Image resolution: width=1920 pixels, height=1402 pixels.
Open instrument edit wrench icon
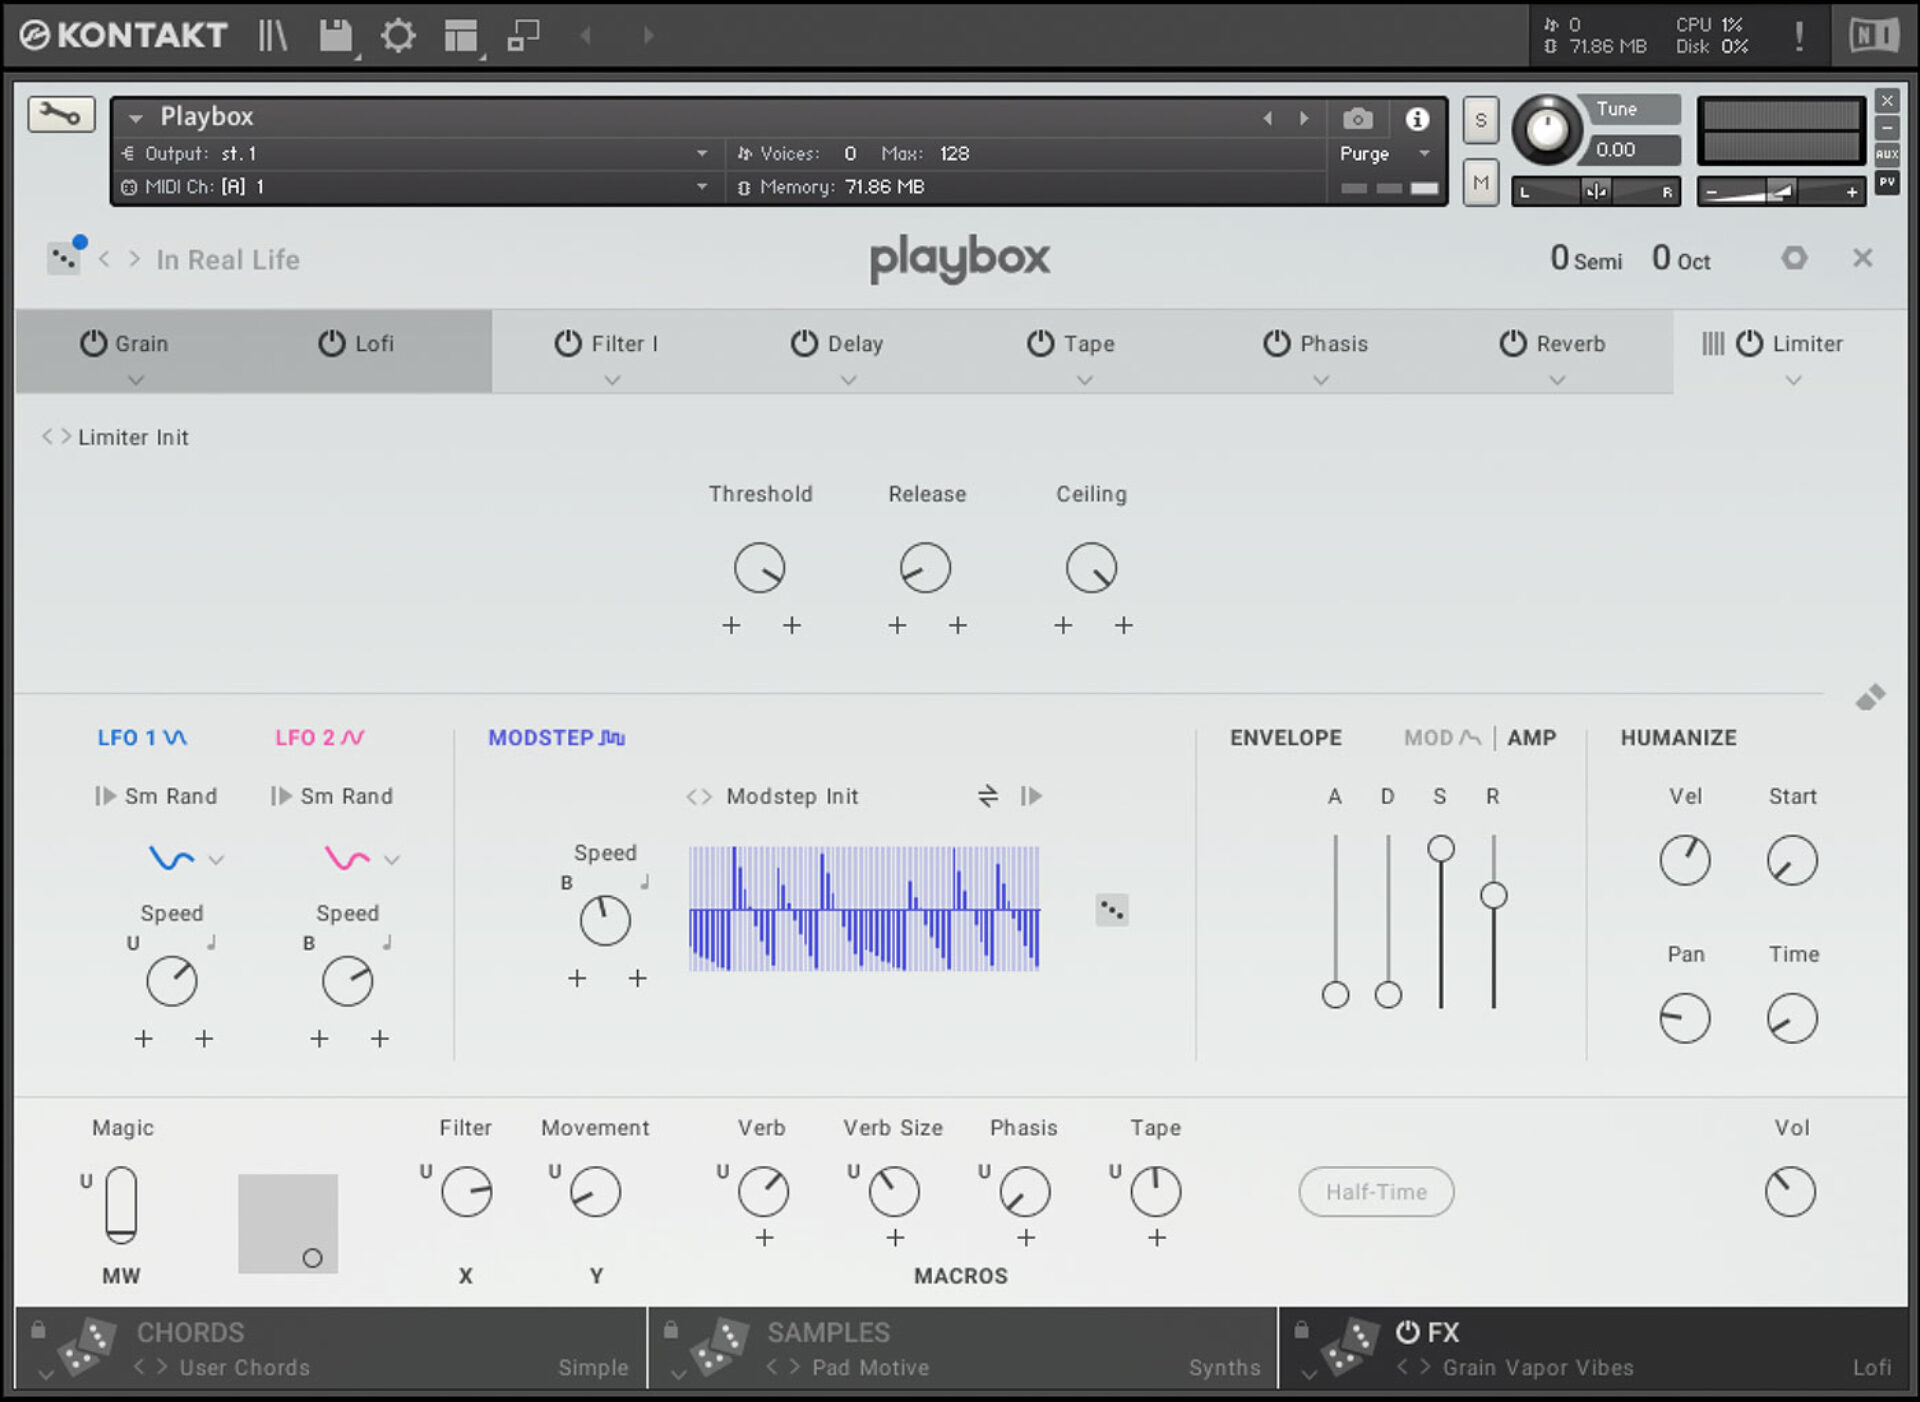point(61,115)
